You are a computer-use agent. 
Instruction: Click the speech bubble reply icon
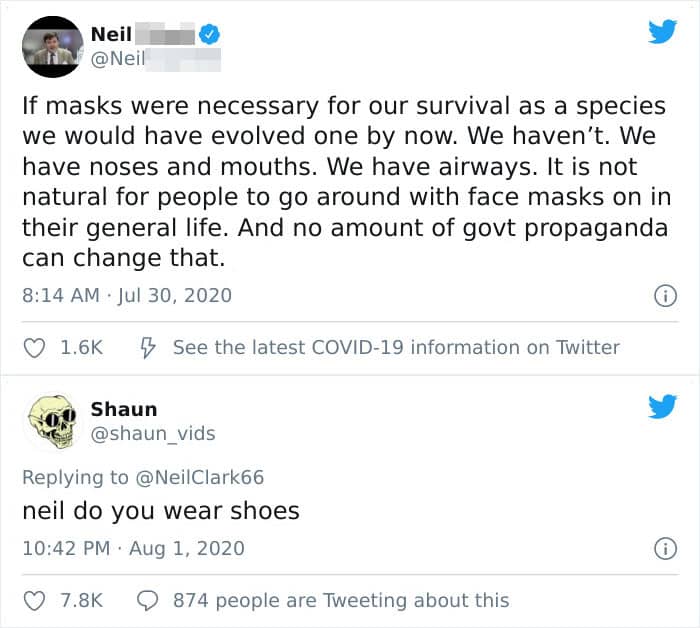(x=147, y=601)
